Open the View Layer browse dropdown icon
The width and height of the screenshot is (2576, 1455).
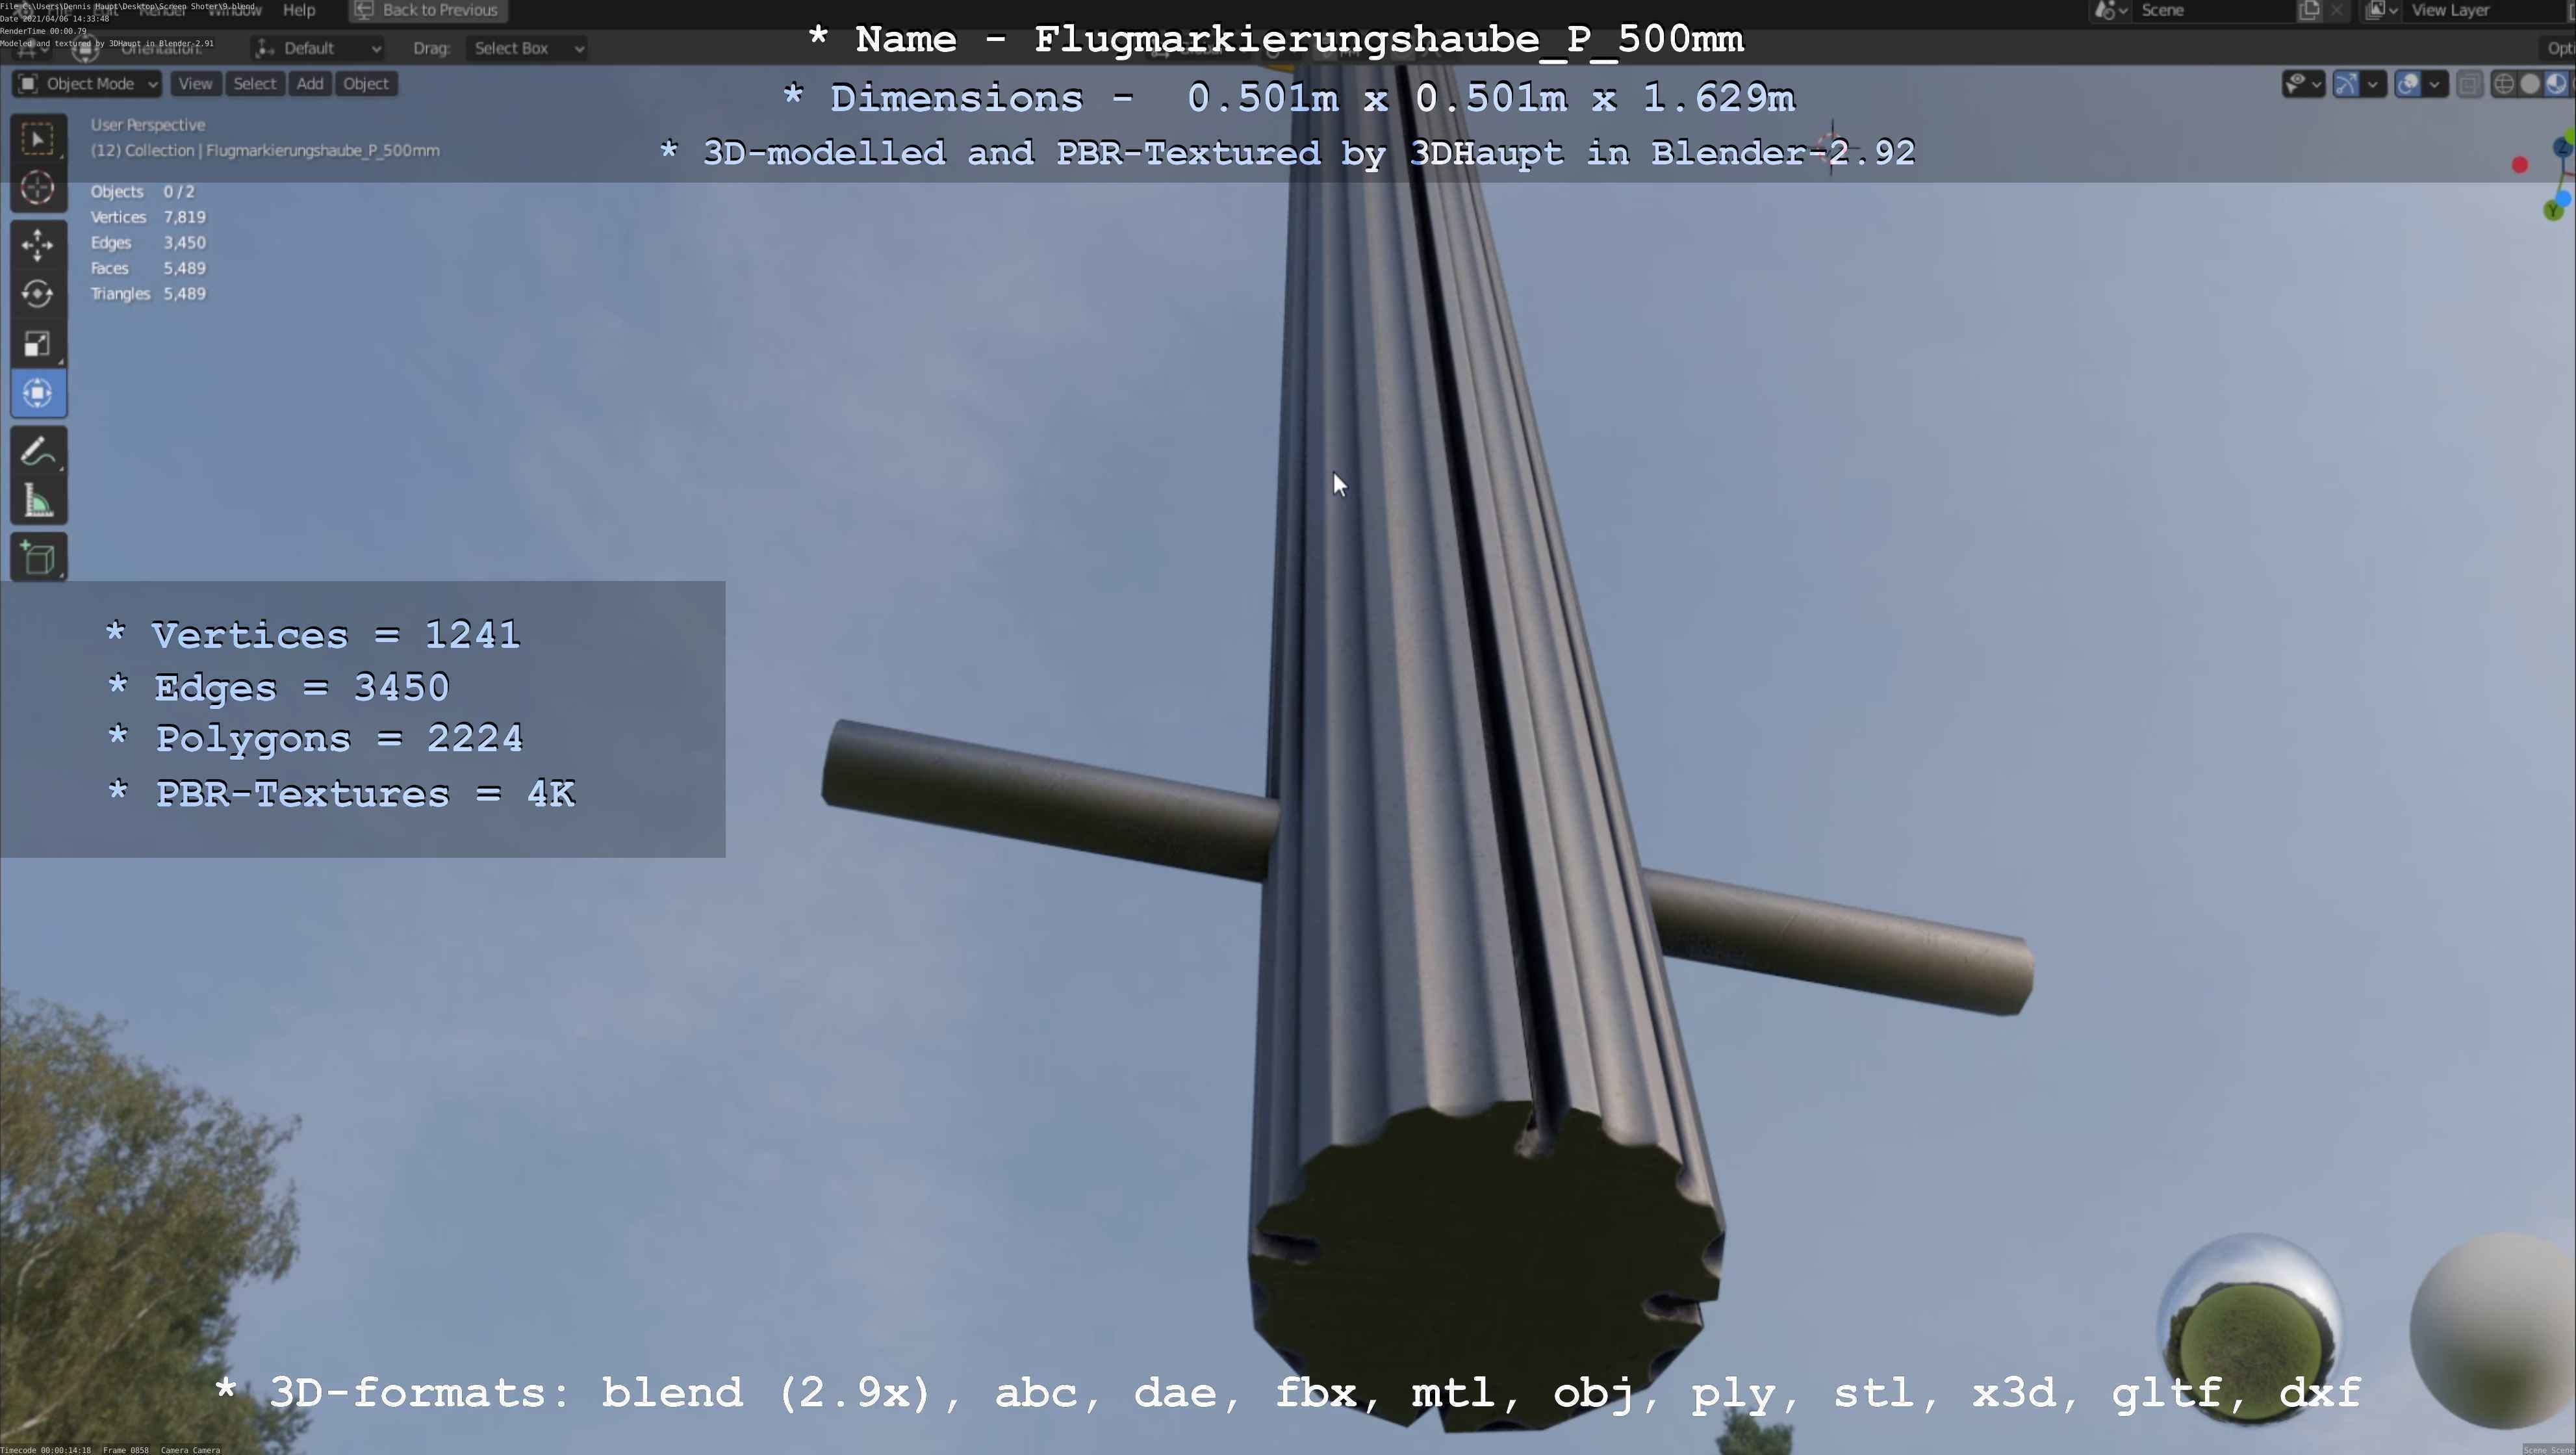tap(2382, 10)
